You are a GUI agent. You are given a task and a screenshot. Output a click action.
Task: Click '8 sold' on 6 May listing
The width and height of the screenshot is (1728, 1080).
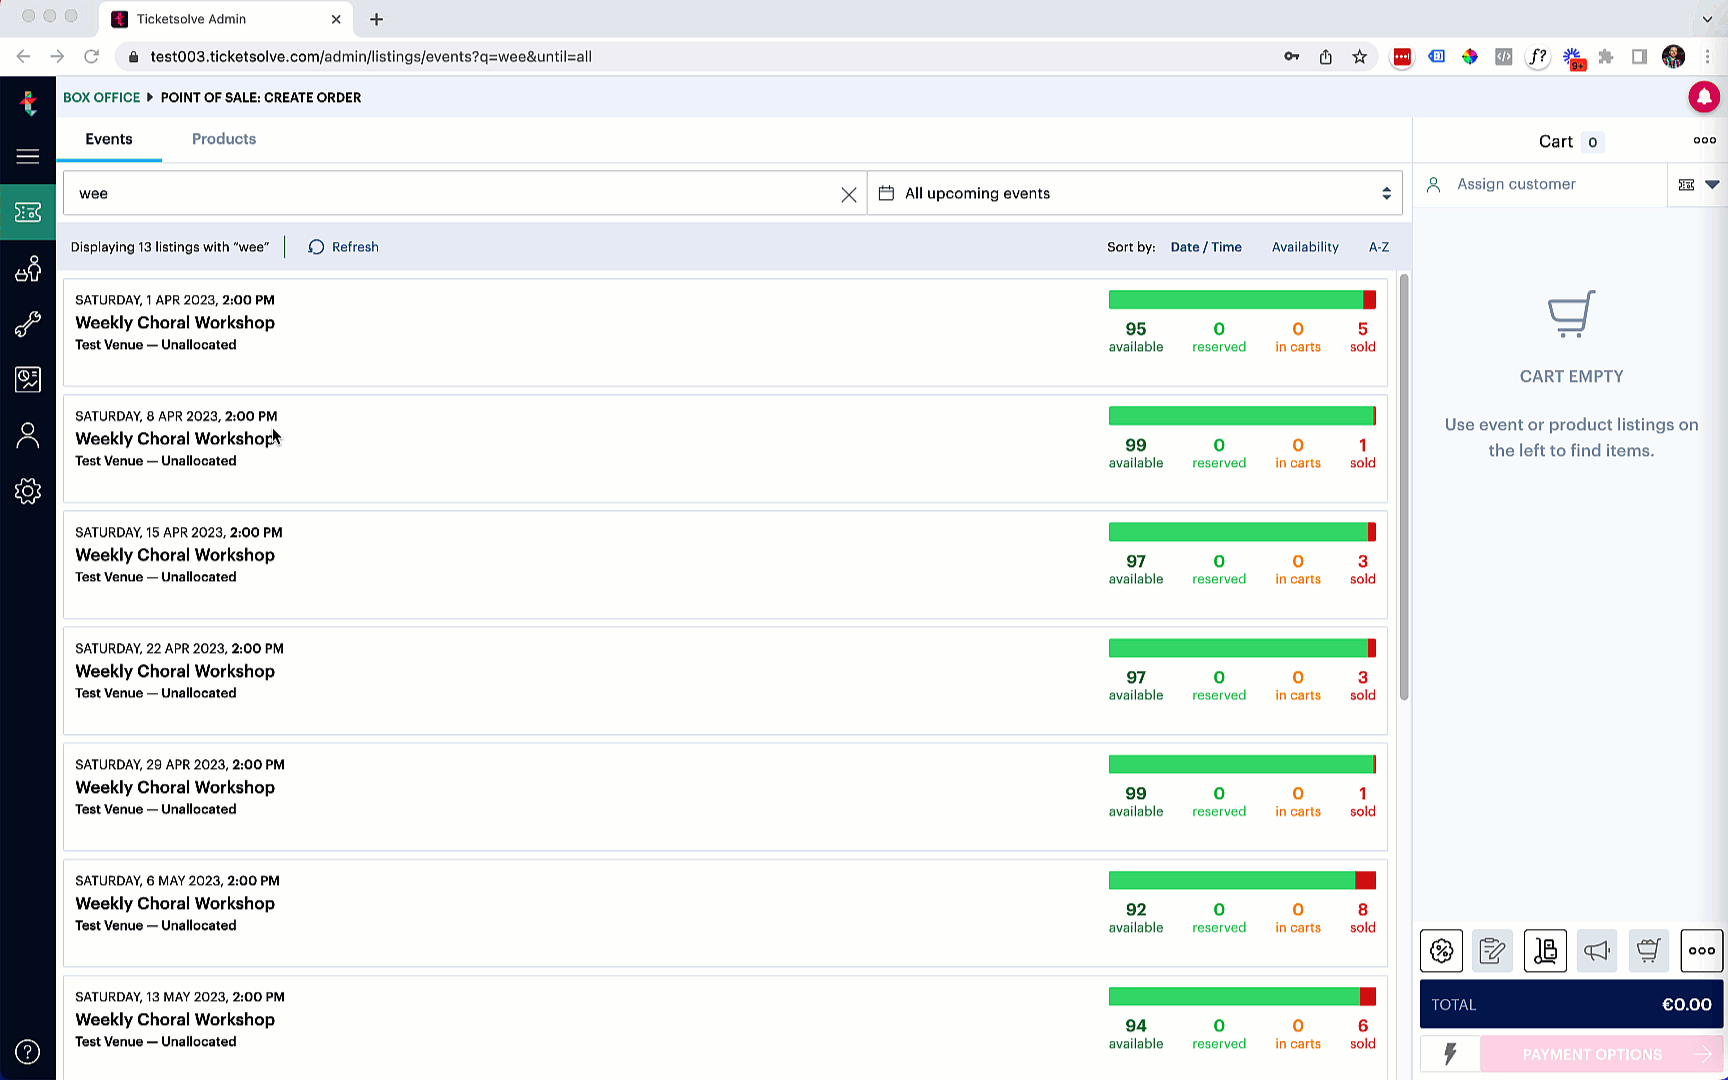pos(1363,918)
